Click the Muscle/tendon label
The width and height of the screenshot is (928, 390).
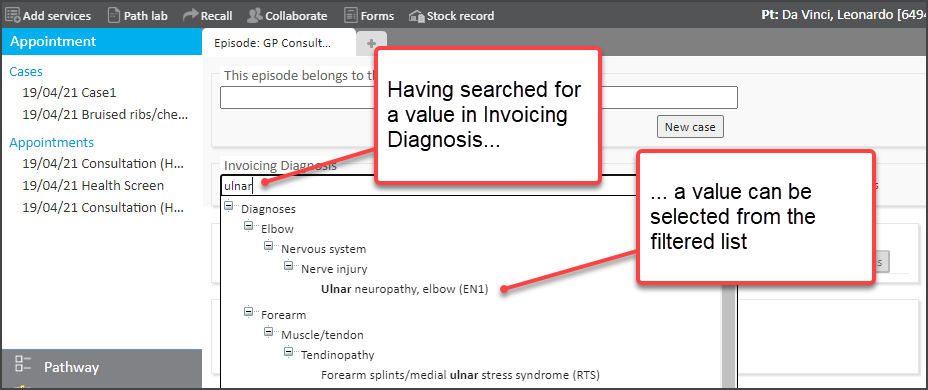tap(323, 335)
